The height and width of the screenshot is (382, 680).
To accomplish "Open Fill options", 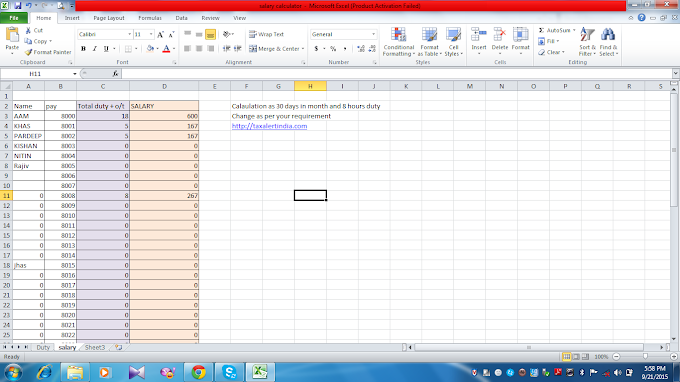I will pyautogui.click(x=548, y=41).
